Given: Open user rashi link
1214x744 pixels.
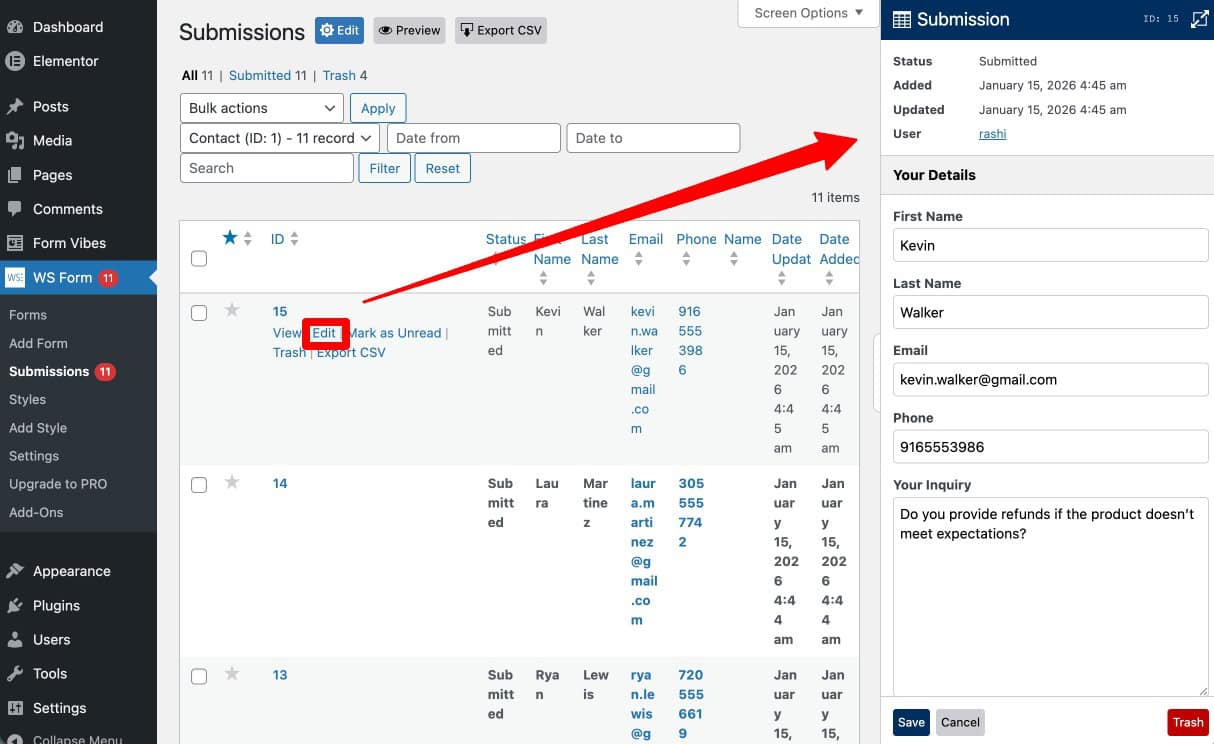Looking at the screenshot, I should point(992,133).
